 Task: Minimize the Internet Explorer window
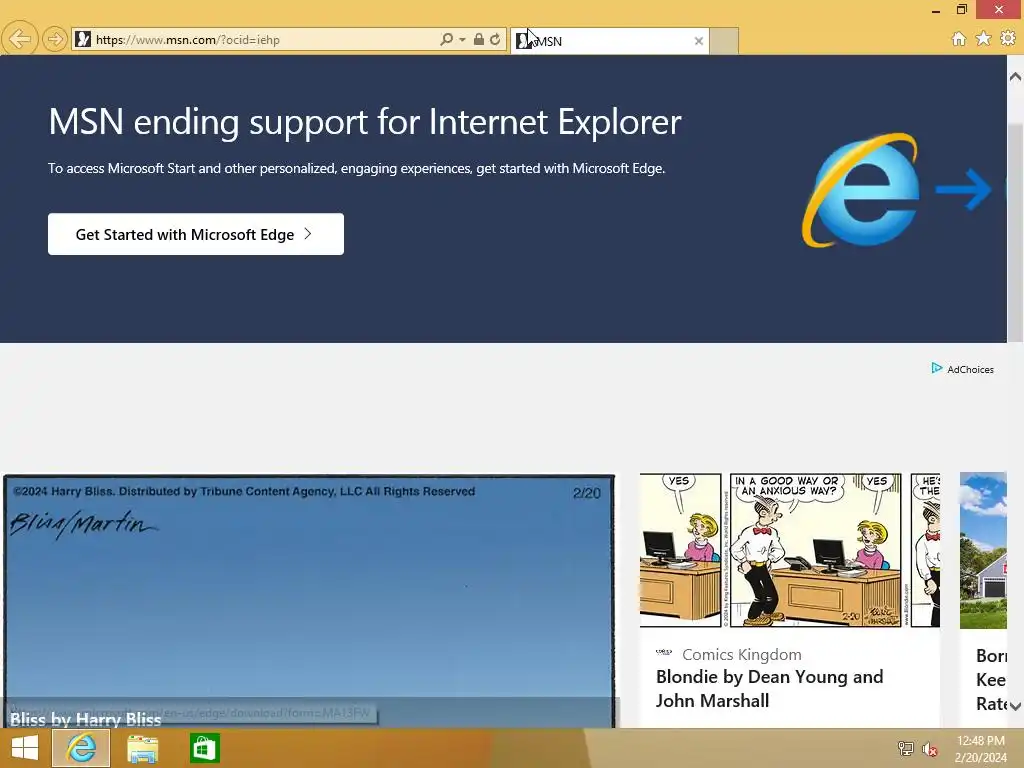point(936,10)
